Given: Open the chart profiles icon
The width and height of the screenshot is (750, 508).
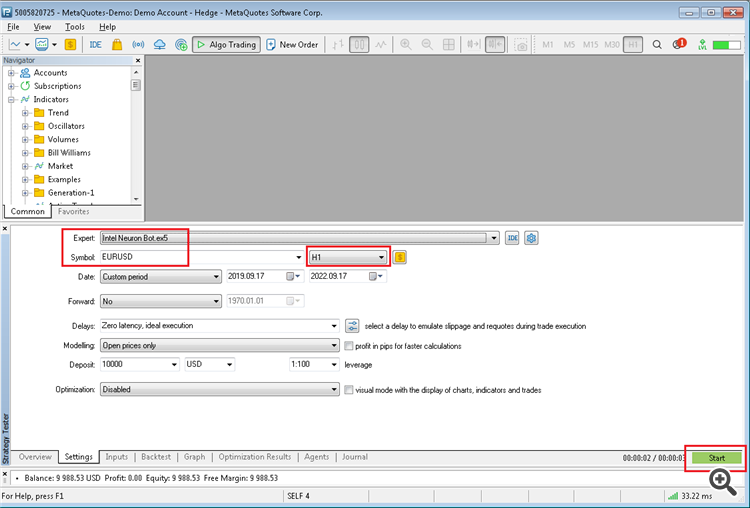Looking at the screenshot, I should (42, 44).
